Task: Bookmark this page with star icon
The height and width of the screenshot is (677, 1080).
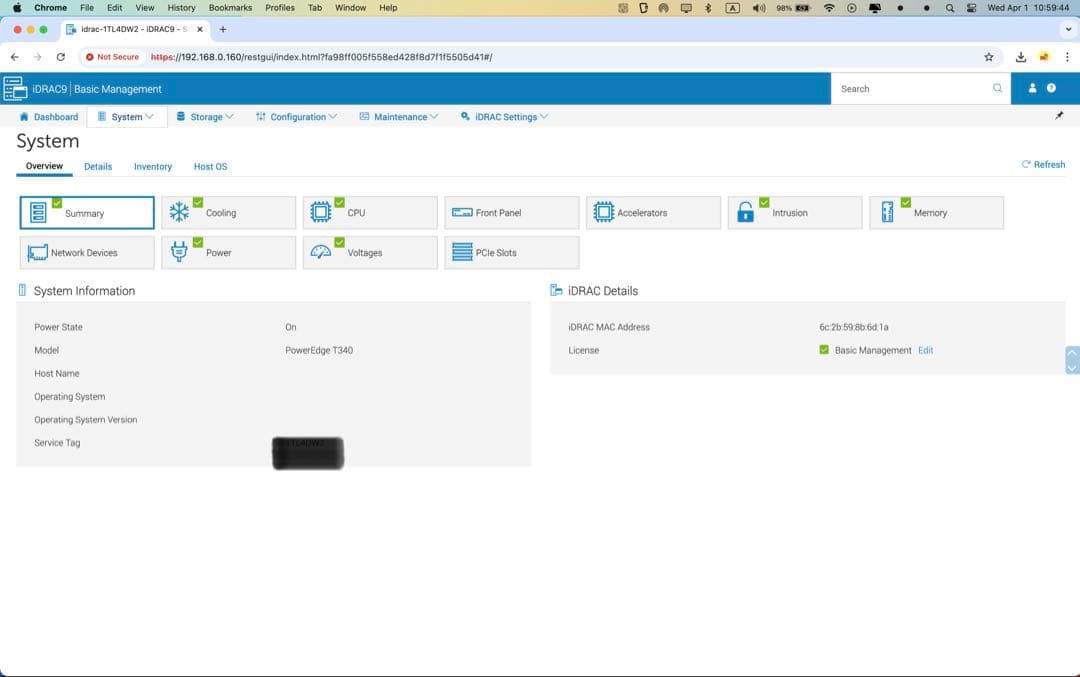Action: point(988,57)
